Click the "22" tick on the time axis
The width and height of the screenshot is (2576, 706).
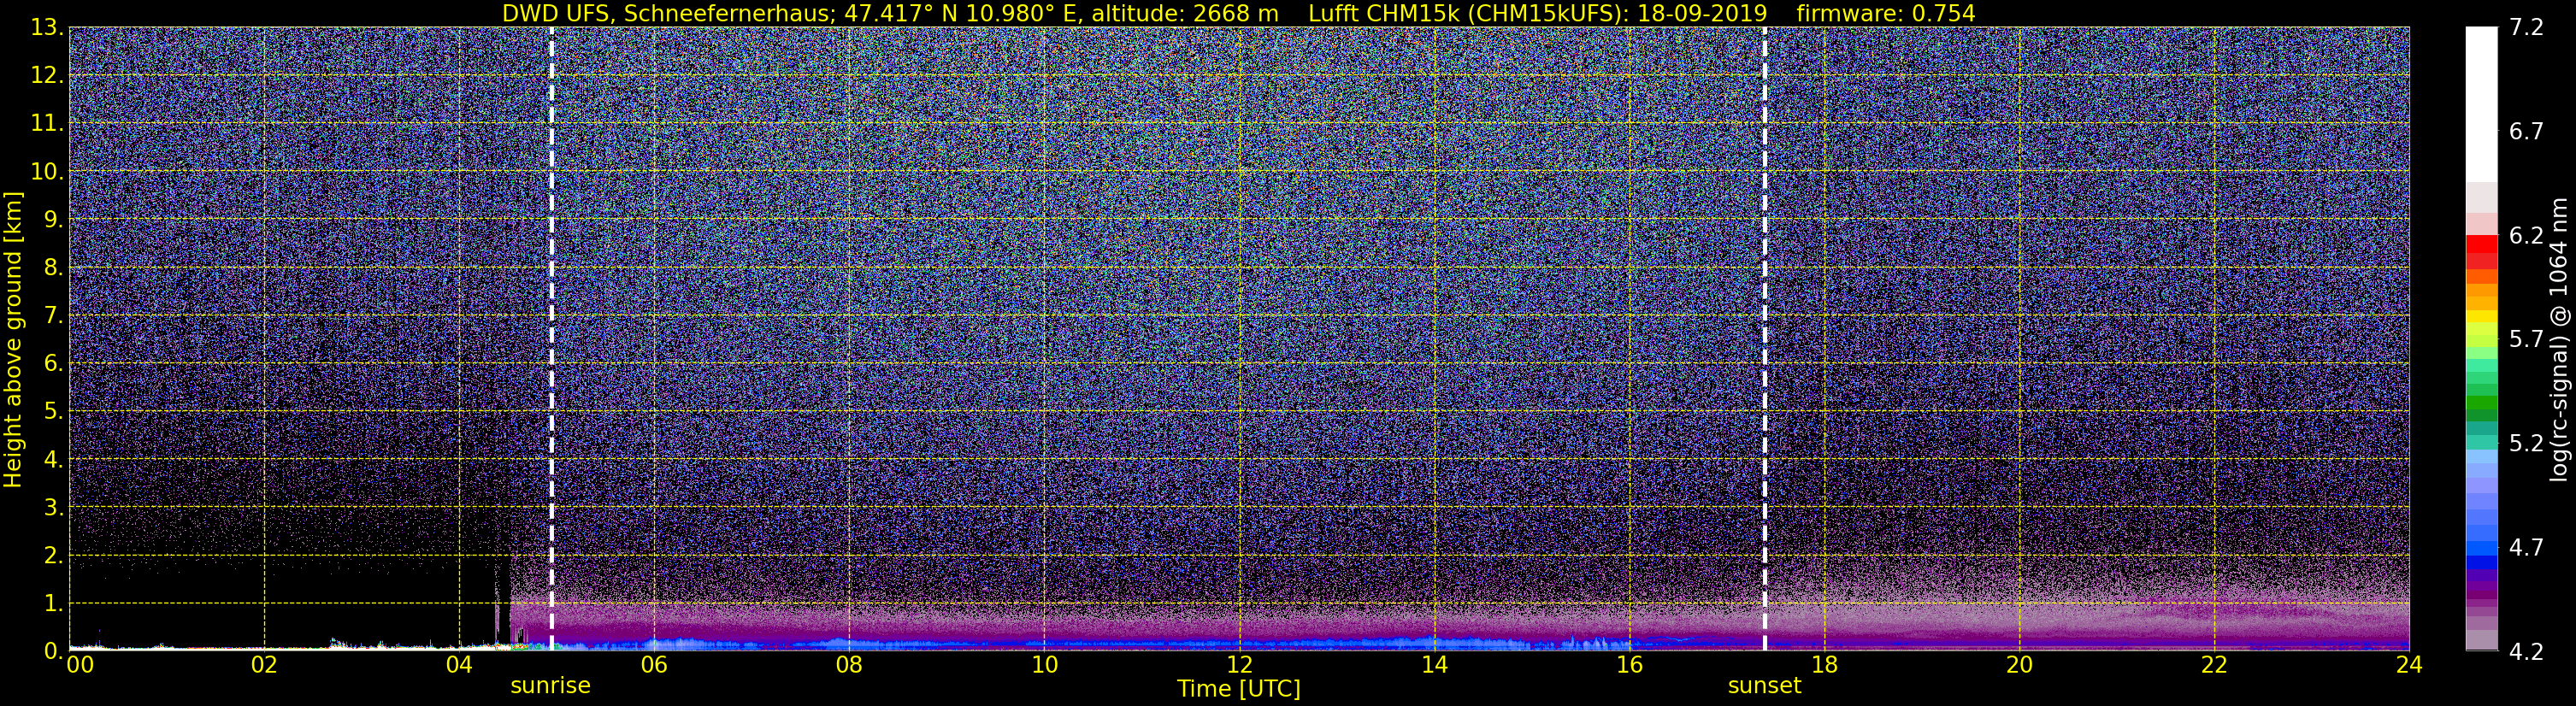(x=2214, y=665)
